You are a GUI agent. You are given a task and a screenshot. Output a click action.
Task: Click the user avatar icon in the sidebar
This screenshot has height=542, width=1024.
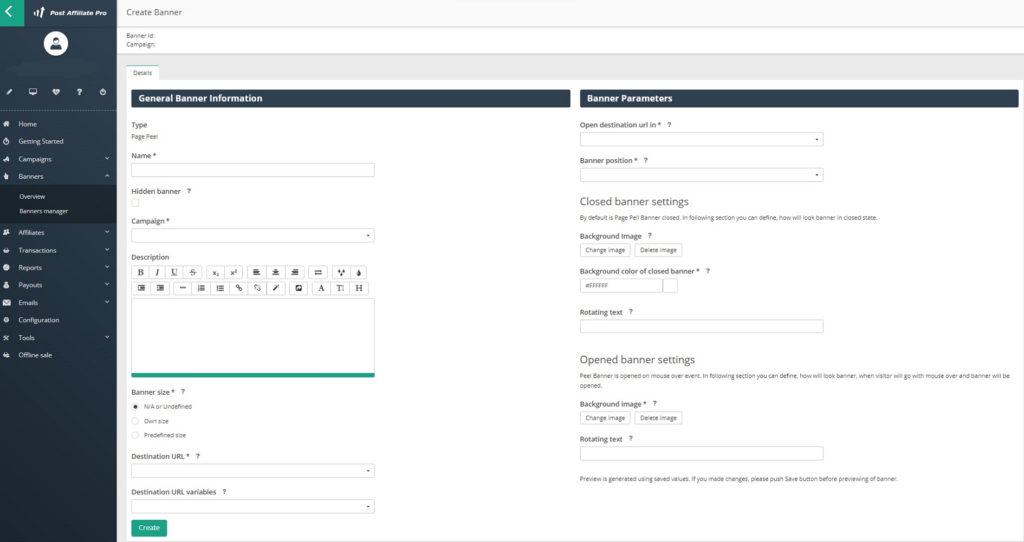tap(57, 43)
